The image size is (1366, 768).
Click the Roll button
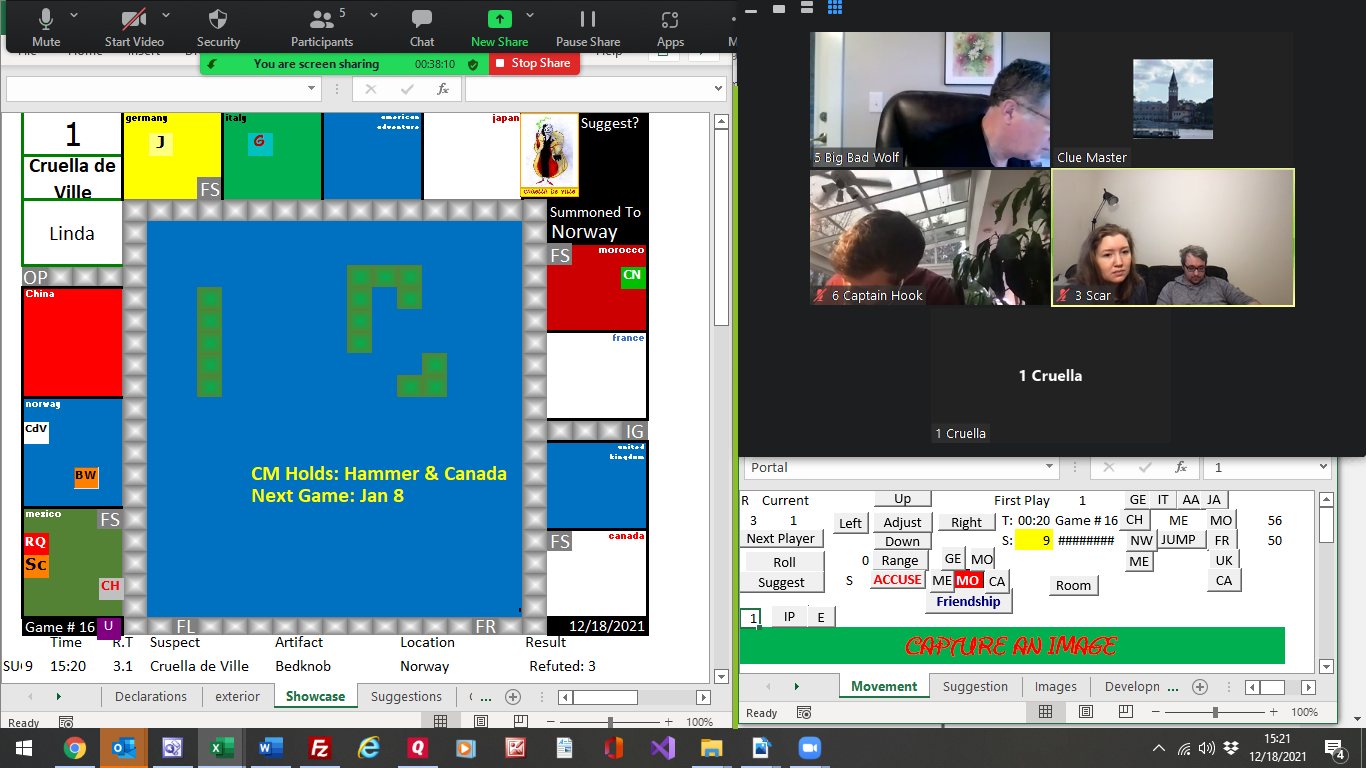tap(784, 562)
